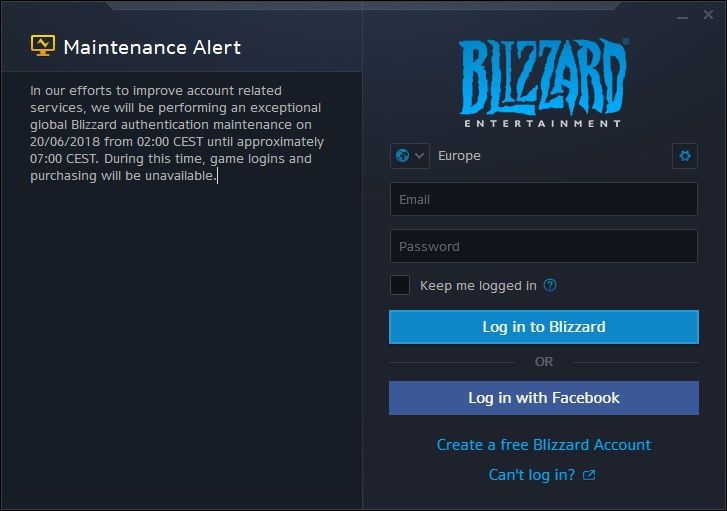
Task: Enable the Keep me logged in checkbox
Action: (400, 285)
